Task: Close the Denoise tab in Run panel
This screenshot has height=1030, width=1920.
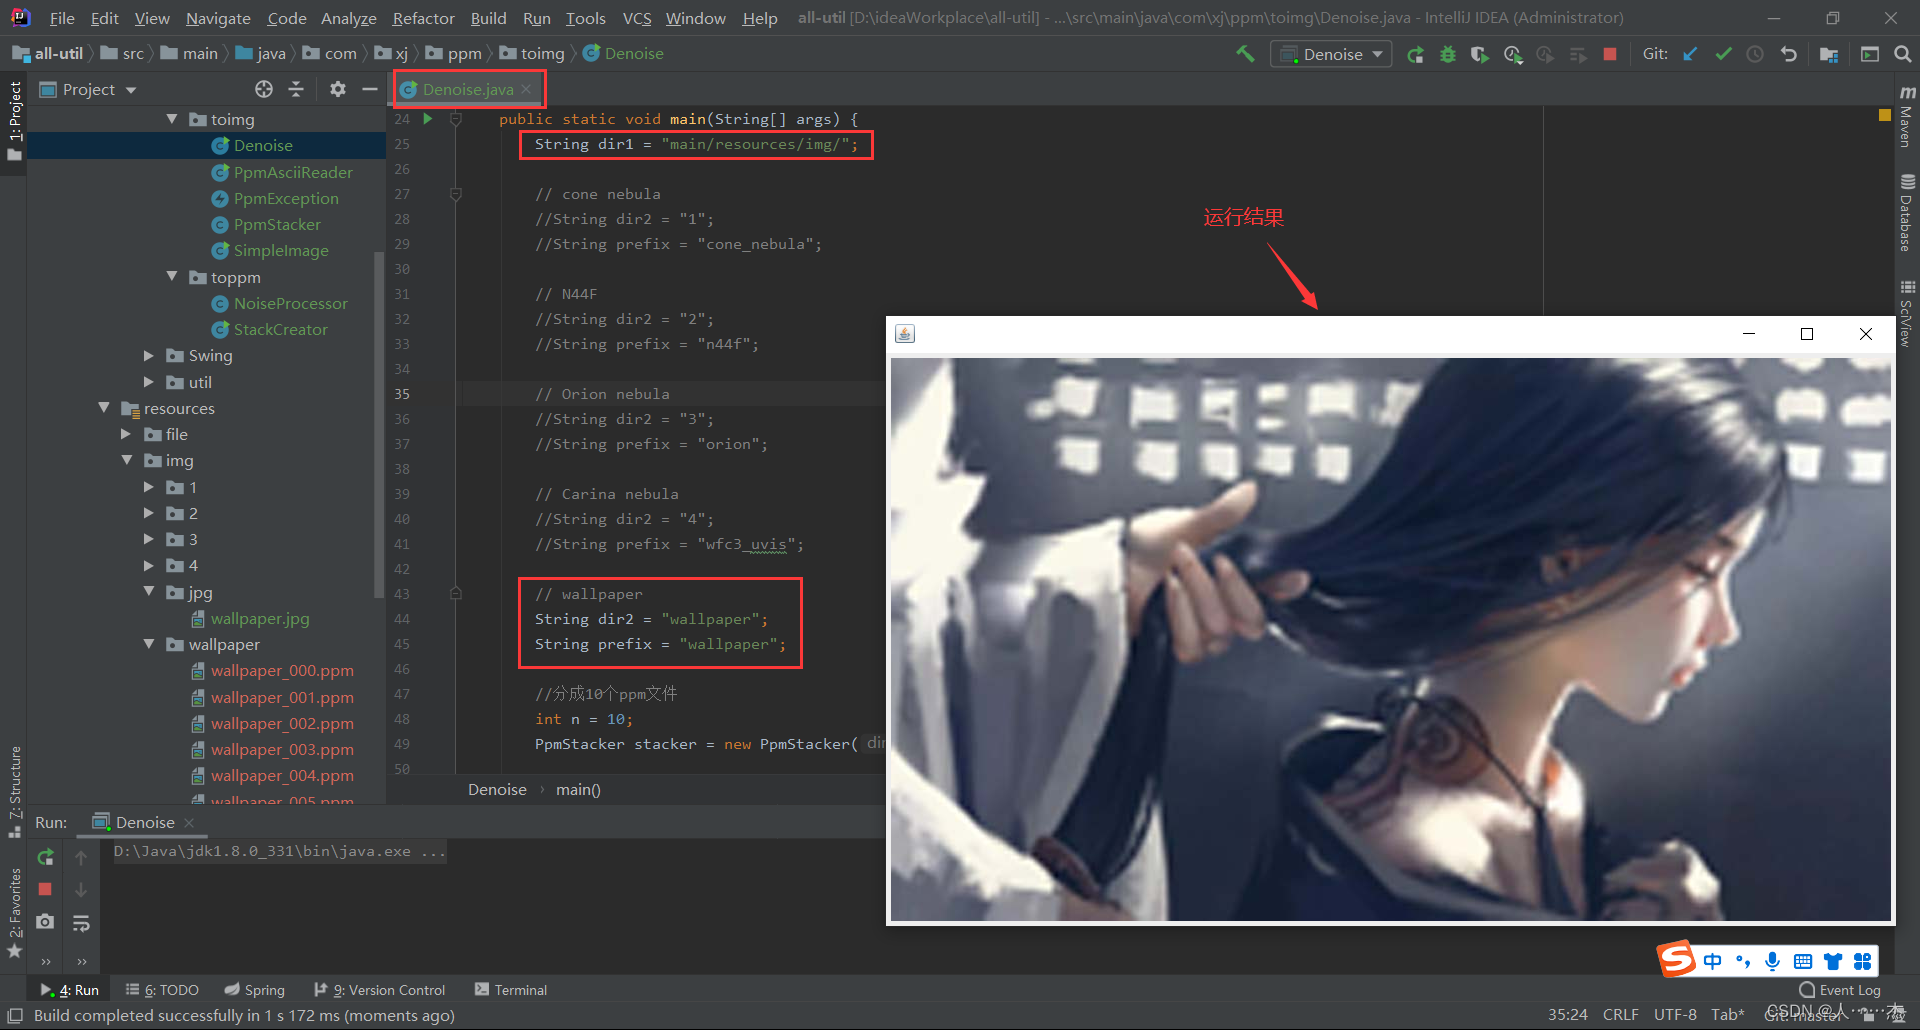Action: 189,822
